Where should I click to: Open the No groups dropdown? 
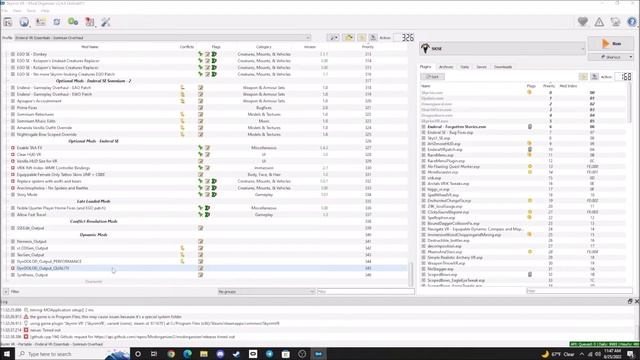click(x=266, y=292)
